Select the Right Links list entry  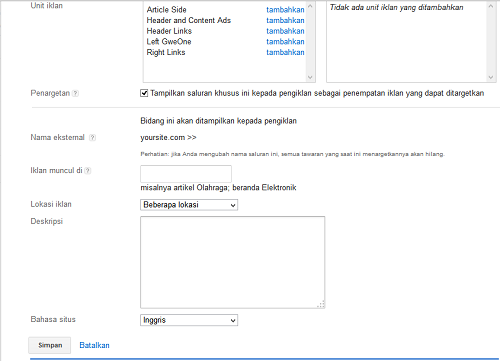coord(166,52)
